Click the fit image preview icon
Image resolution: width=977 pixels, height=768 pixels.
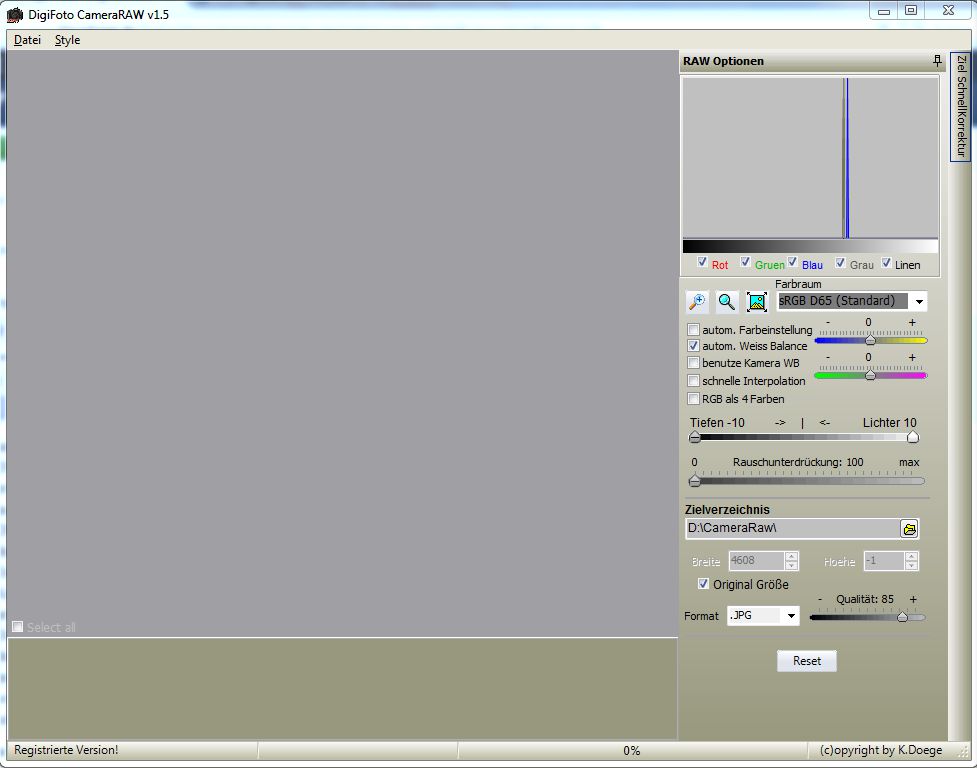757,302
